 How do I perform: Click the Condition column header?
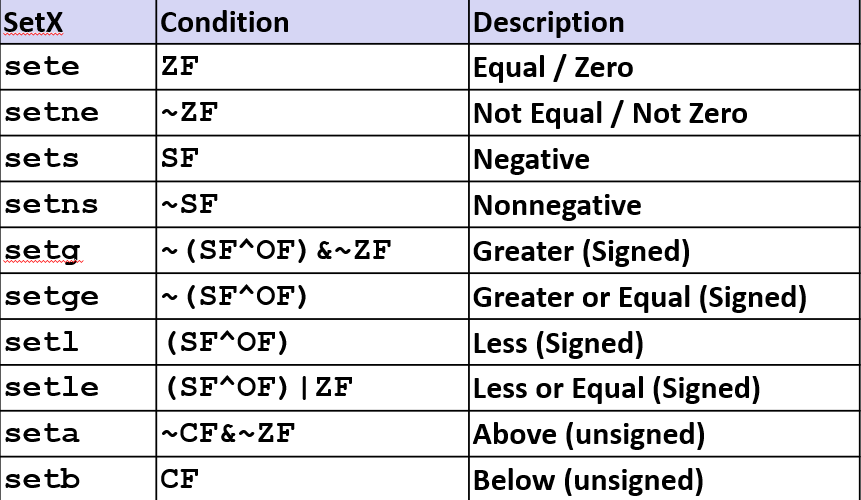[225, 22]
